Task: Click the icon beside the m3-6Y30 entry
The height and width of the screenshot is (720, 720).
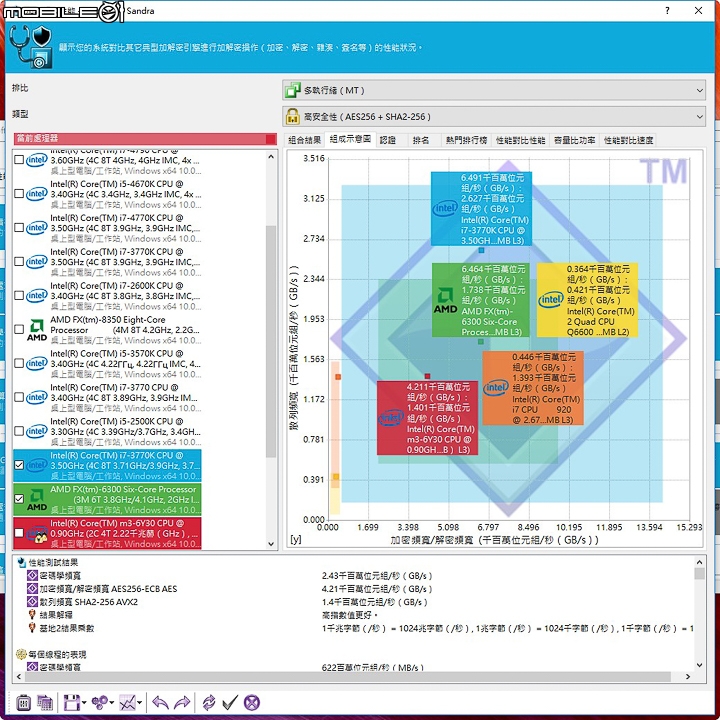Action: click(37, 534)
